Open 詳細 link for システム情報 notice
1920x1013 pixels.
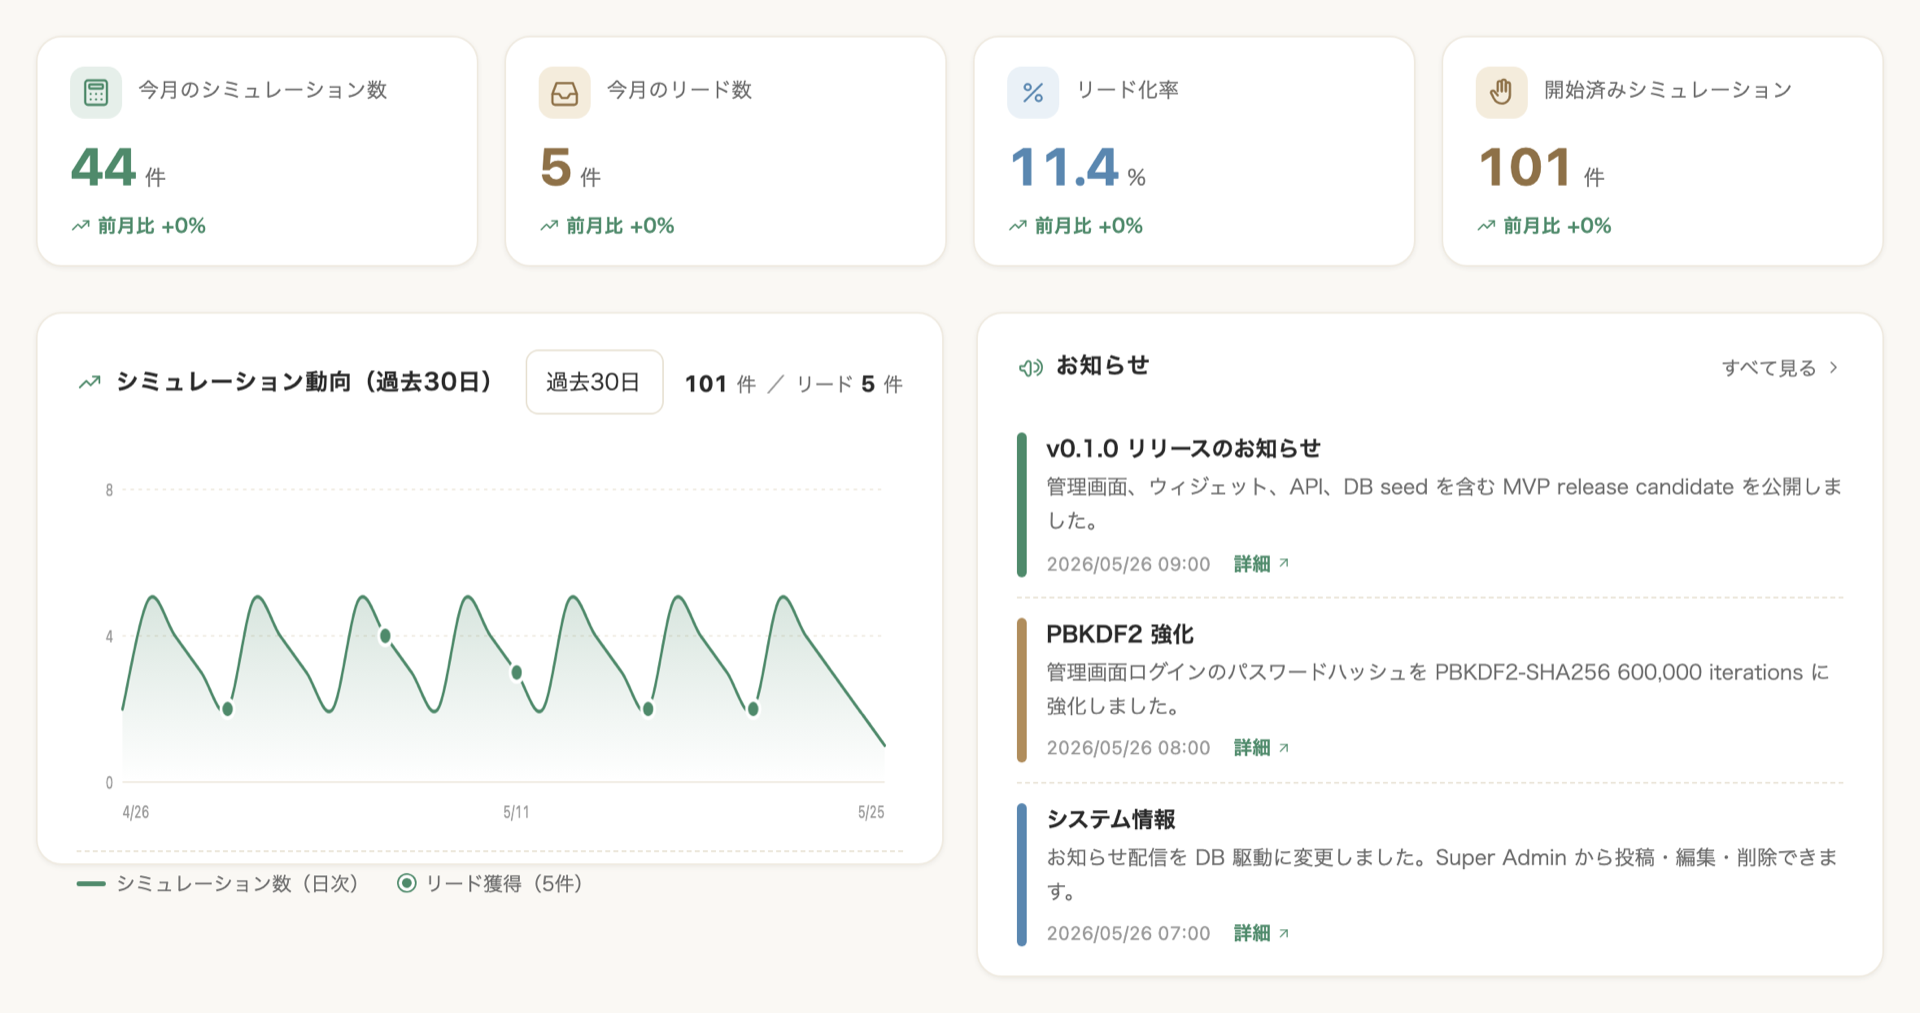pos(1261,933)
